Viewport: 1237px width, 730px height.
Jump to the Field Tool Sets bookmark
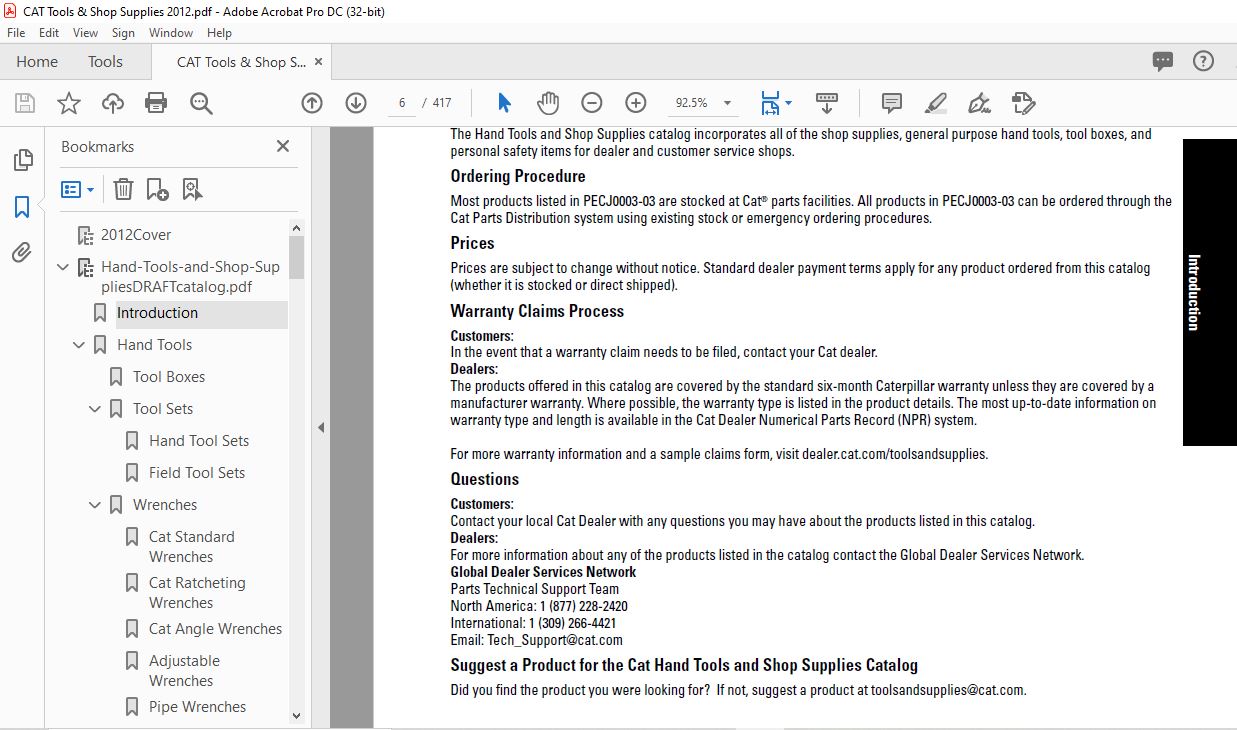click(x=197, y=473)
